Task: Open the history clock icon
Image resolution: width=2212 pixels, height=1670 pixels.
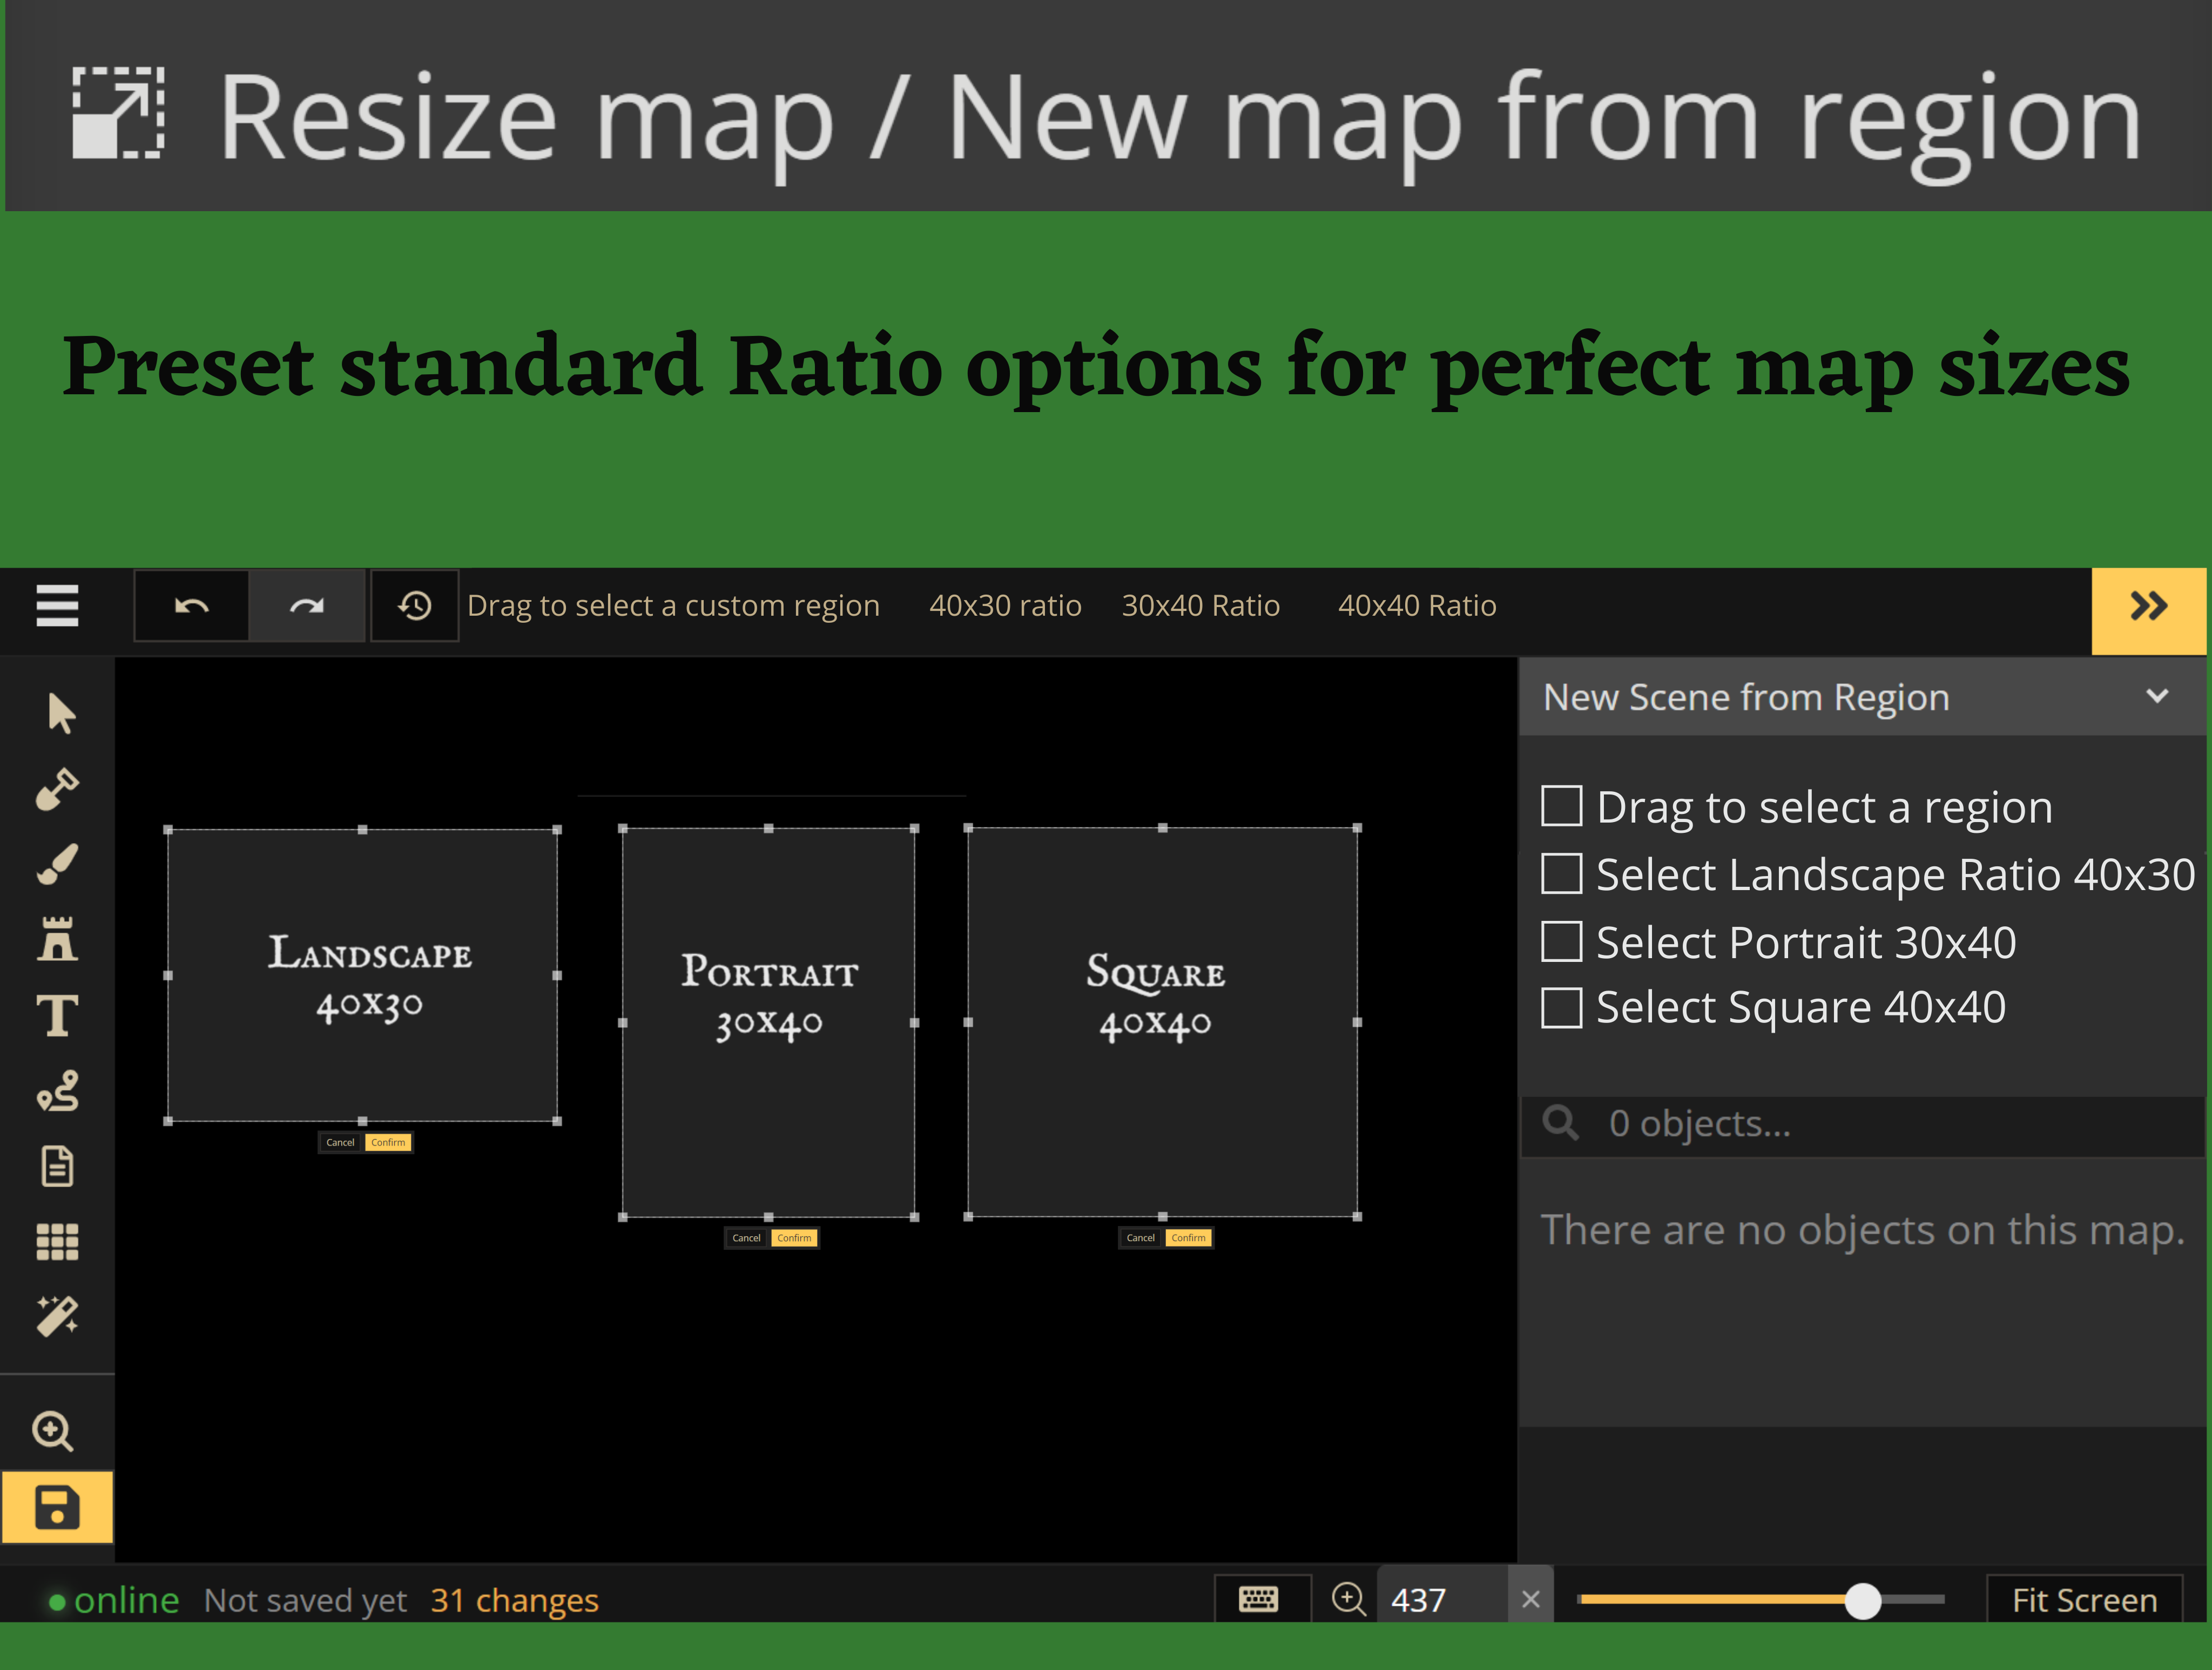Action: tap(415, 605)
